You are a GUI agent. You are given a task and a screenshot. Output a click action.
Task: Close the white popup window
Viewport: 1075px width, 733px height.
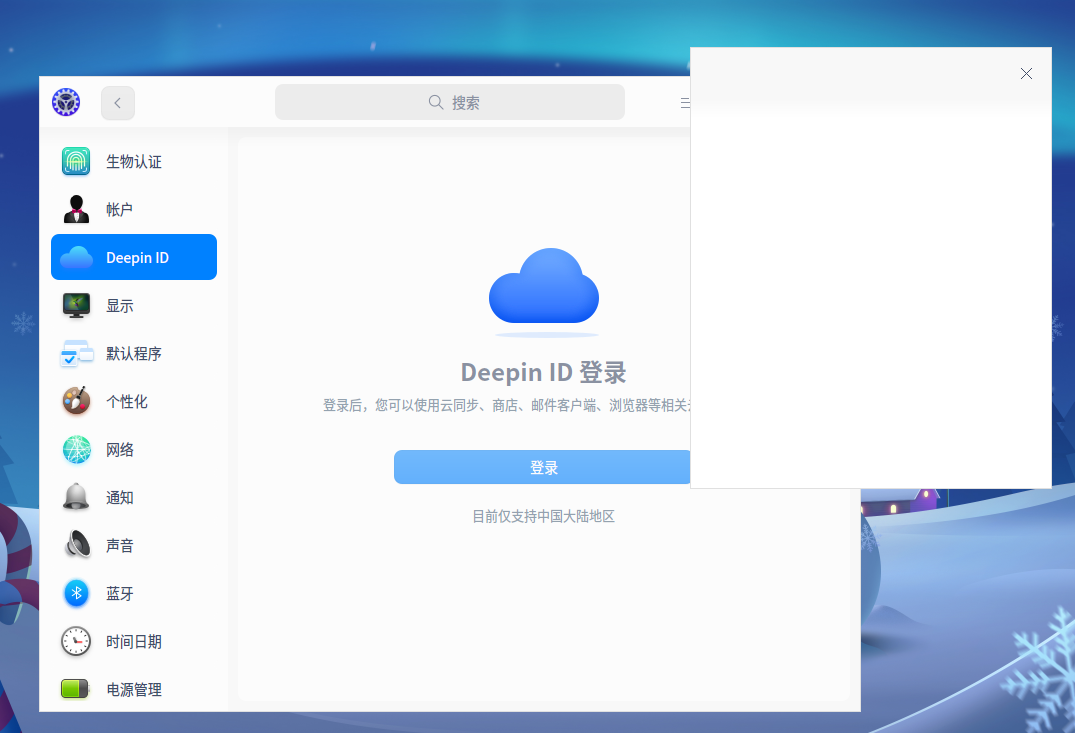point(1026,73)
